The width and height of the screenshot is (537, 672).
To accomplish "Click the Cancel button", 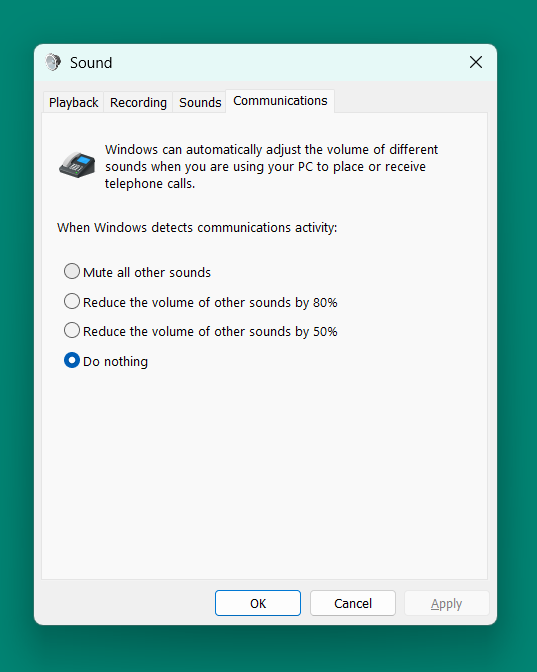I will 353,603.
